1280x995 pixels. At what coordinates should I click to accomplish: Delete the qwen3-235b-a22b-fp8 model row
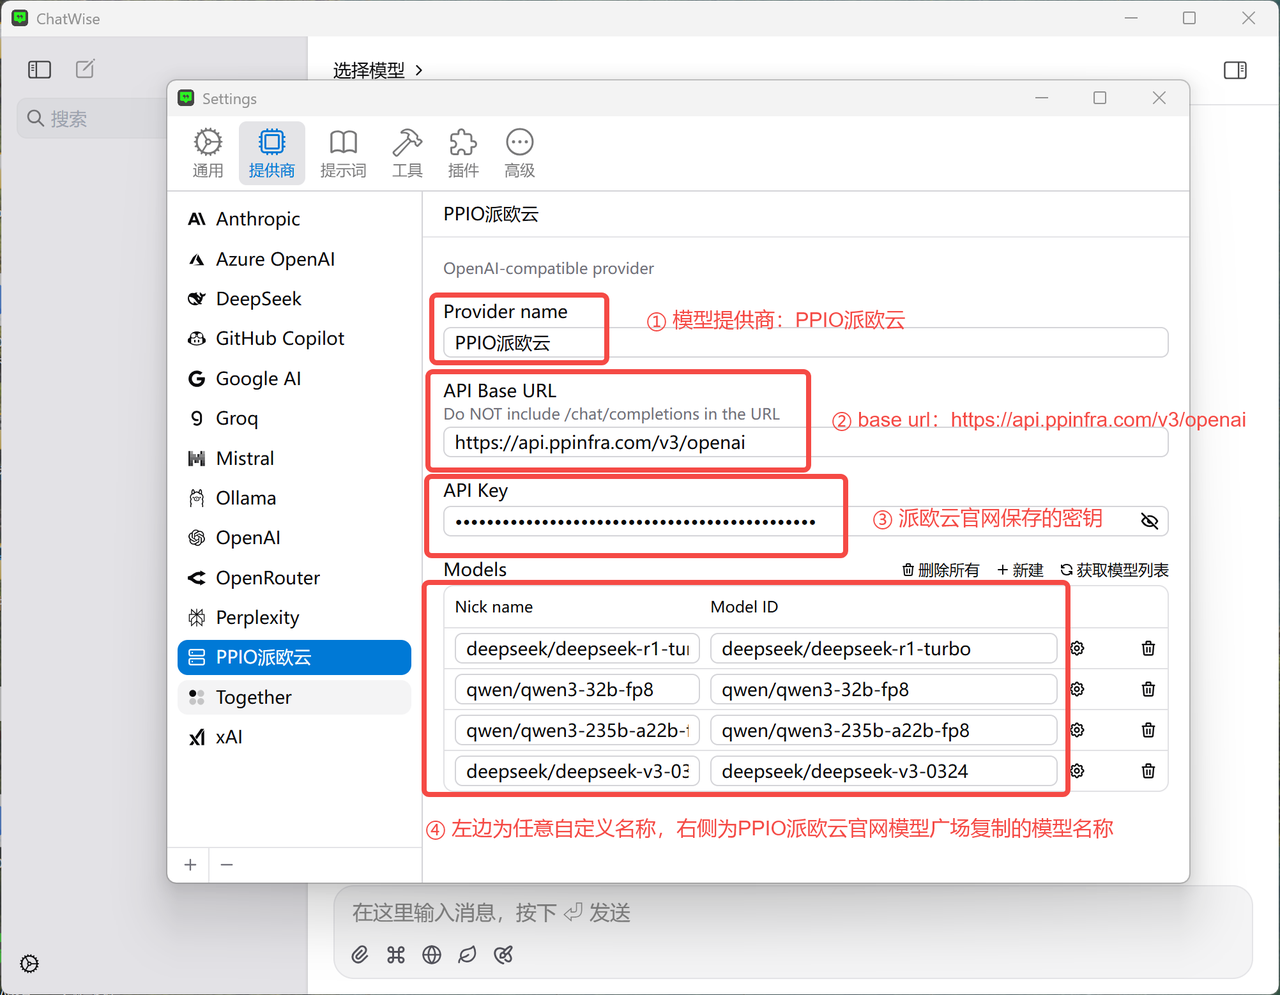(x=1148, y=731)
